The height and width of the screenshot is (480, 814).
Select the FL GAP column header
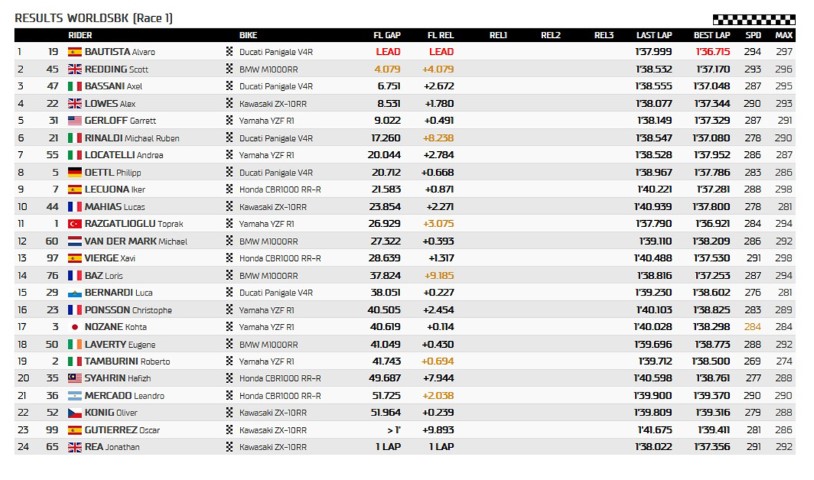(x=387, y=35)
